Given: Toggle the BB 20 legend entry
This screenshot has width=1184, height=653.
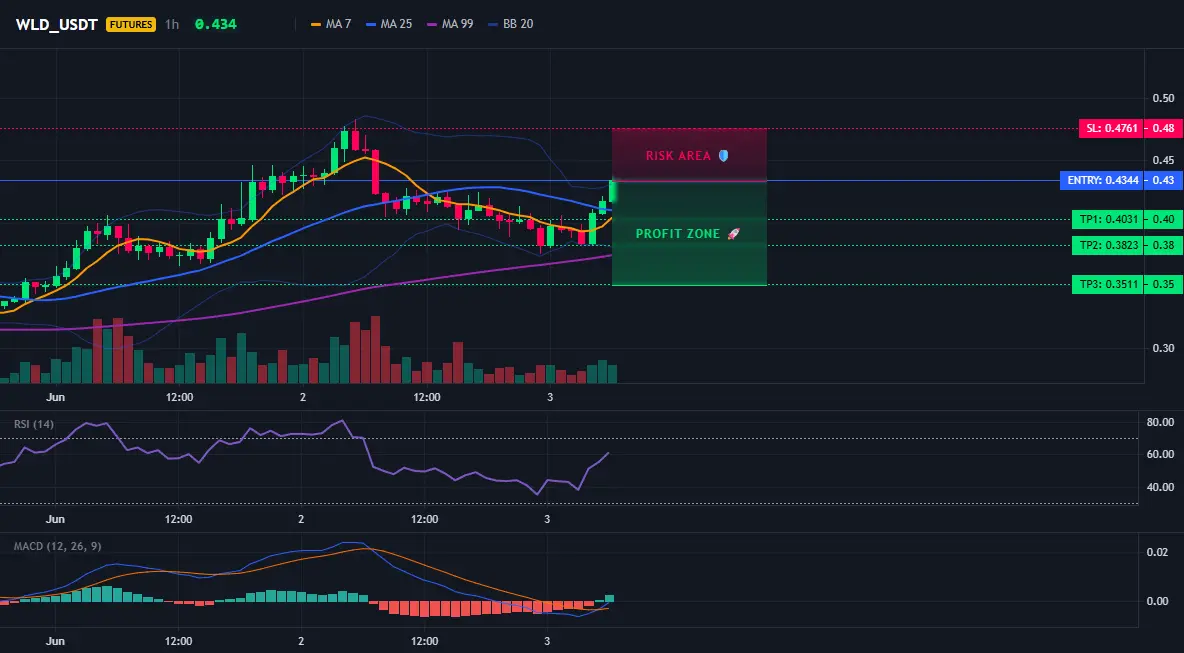Looking at the screenshot, I should pyautogui.click(x=510, y=24).
